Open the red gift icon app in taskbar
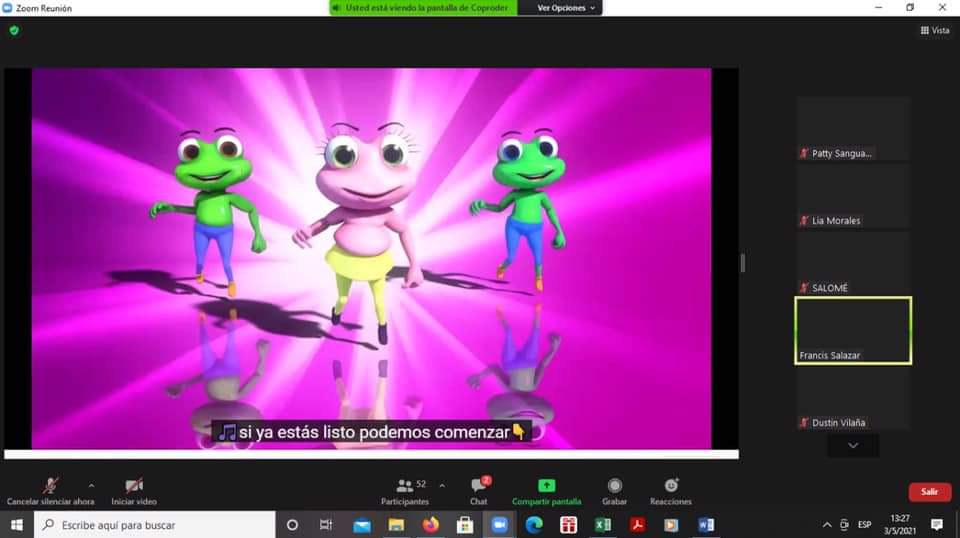Image resolution: width=960 pixels, height=538 pixels. [x=568, y=525]
